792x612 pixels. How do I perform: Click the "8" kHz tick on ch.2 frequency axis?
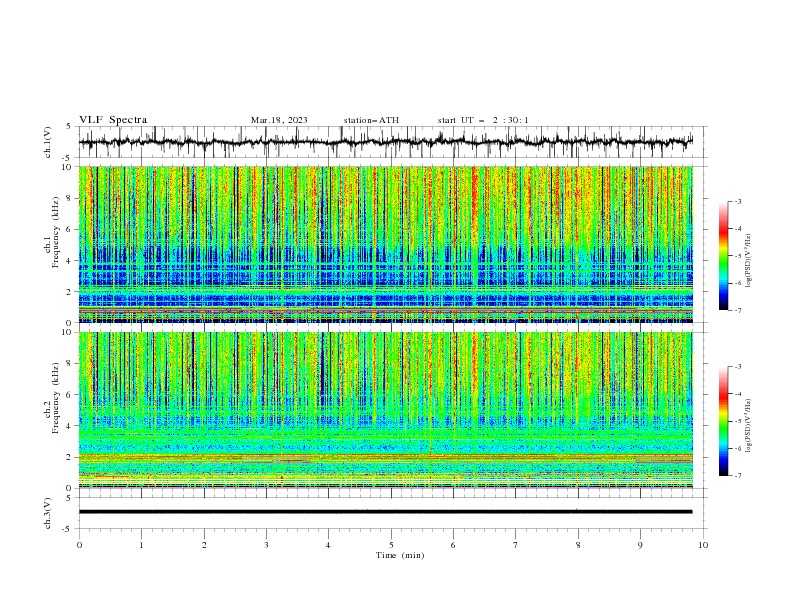coord(70,364)
